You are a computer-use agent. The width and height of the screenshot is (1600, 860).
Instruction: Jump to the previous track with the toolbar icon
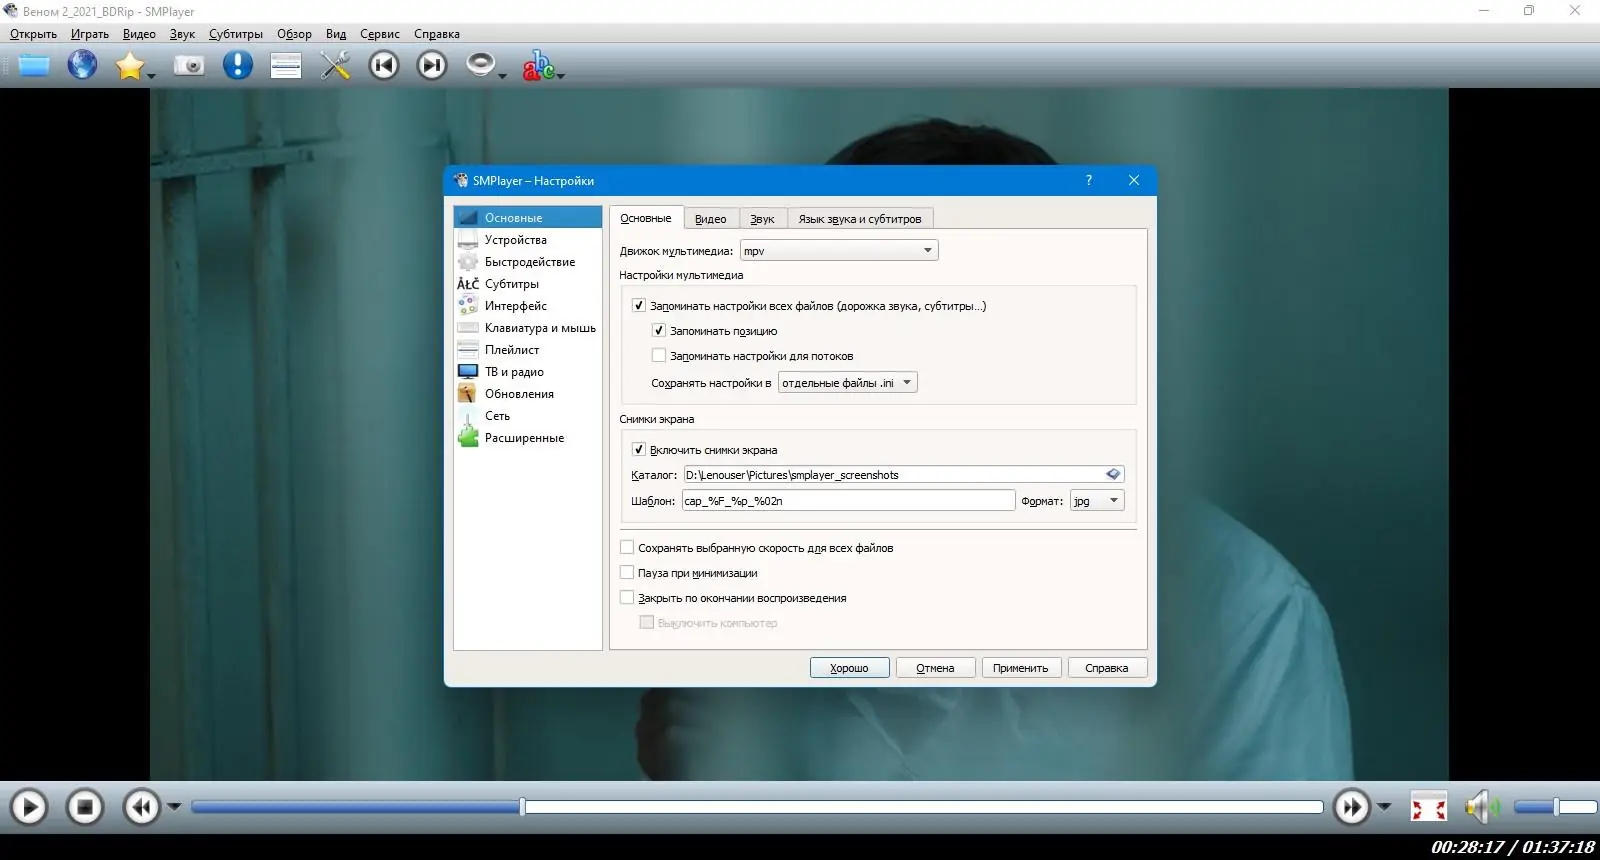[x=383, y=66]
